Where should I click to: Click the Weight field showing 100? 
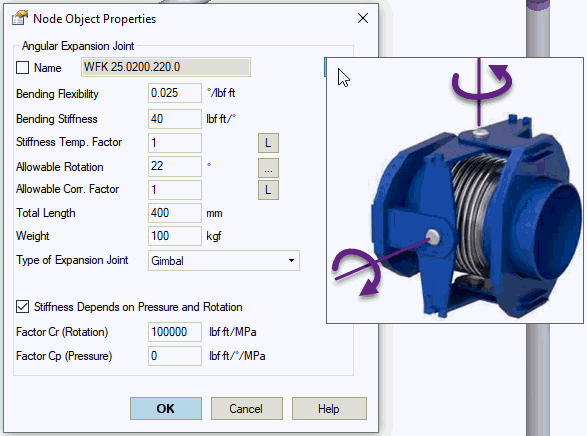pyautogui.click(x=175, y=236)
